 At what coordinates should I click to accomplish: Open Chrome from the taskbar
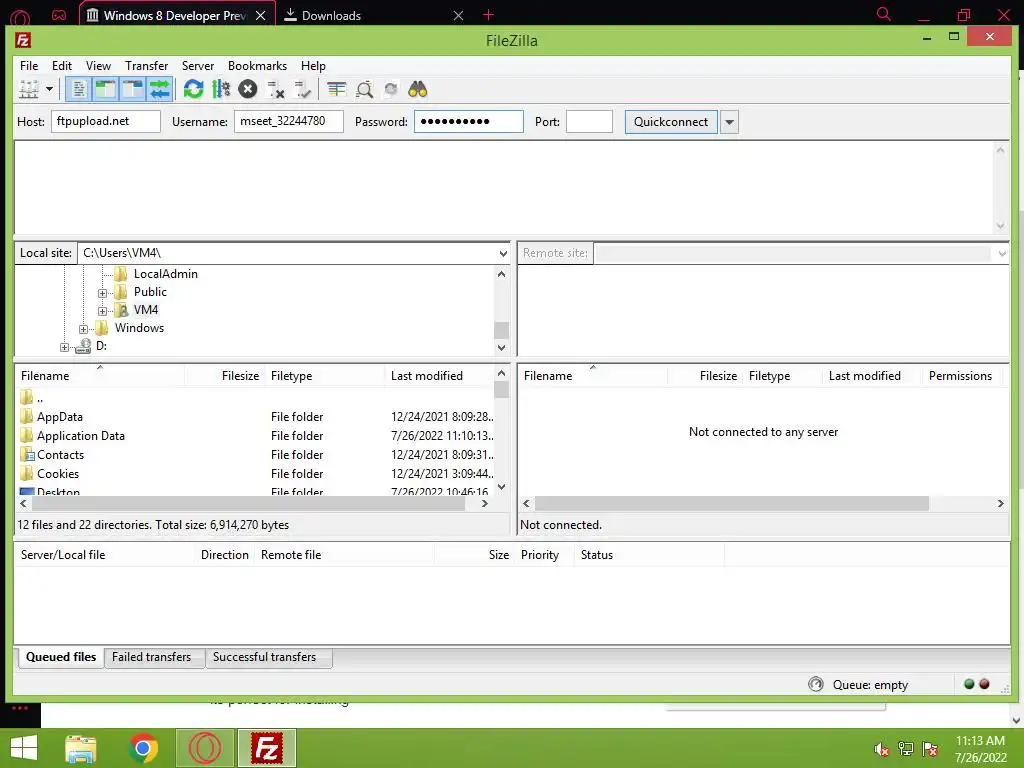[x=143, y=748]
